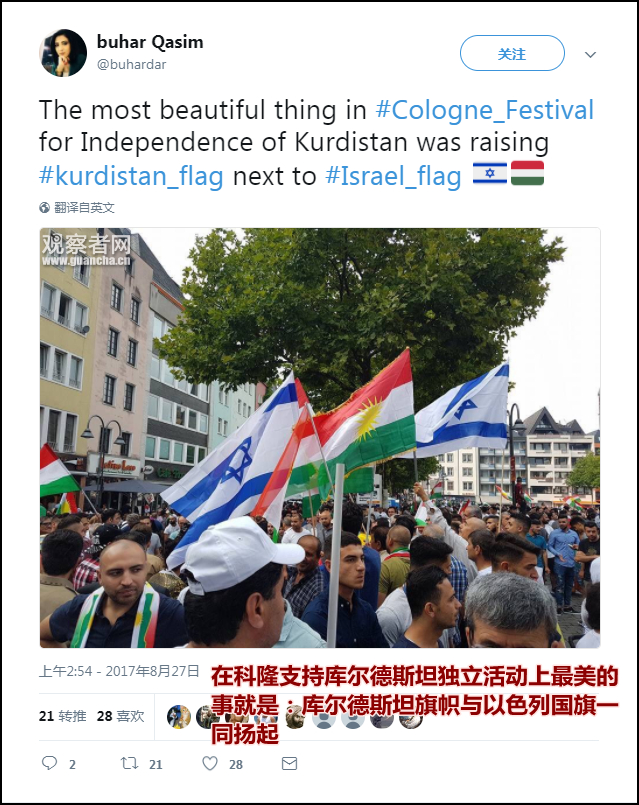Screen dimensions: 639x805
Task: Click 翻译自英文 translation label
Action: coord(84,207)
